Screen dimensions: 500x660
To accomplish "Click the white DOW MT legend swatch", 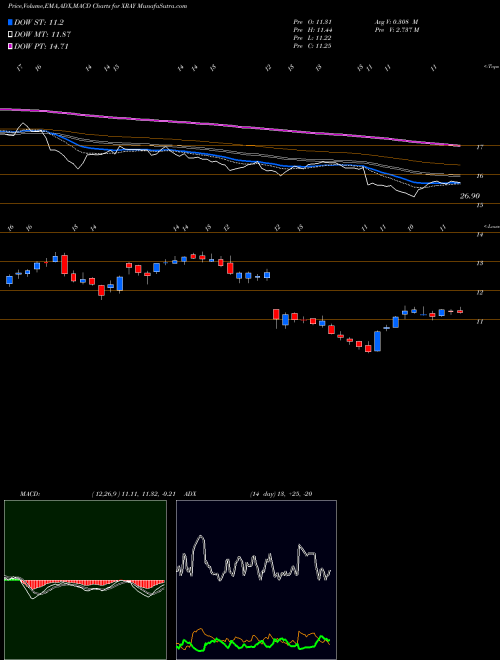I will pos(10,35).
